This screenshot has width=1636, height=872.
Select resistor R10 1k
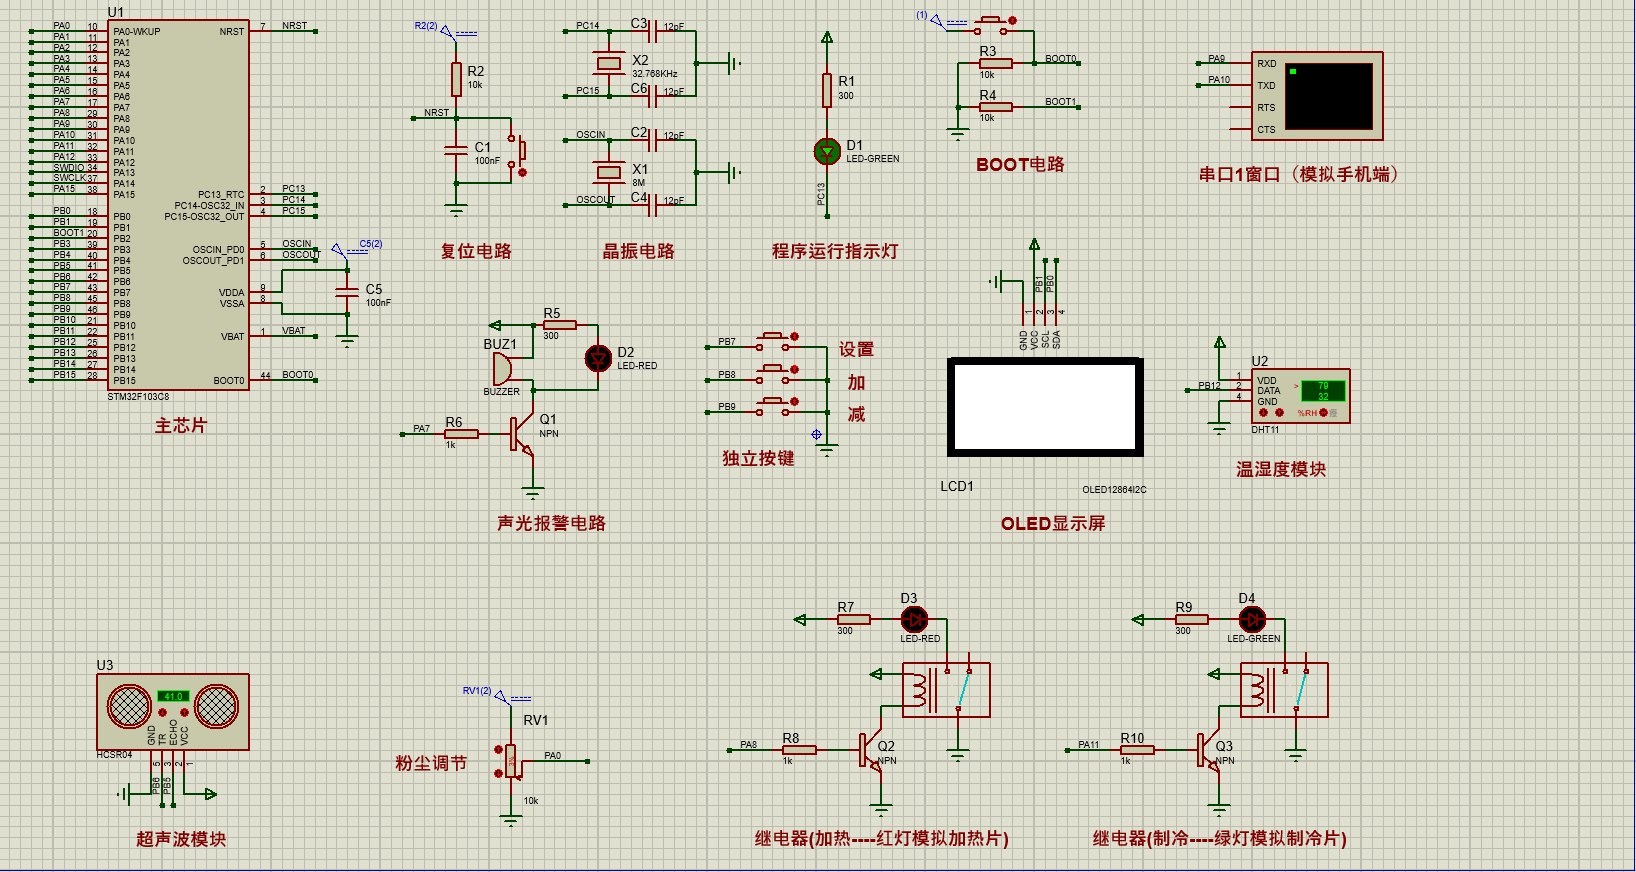1137,750
